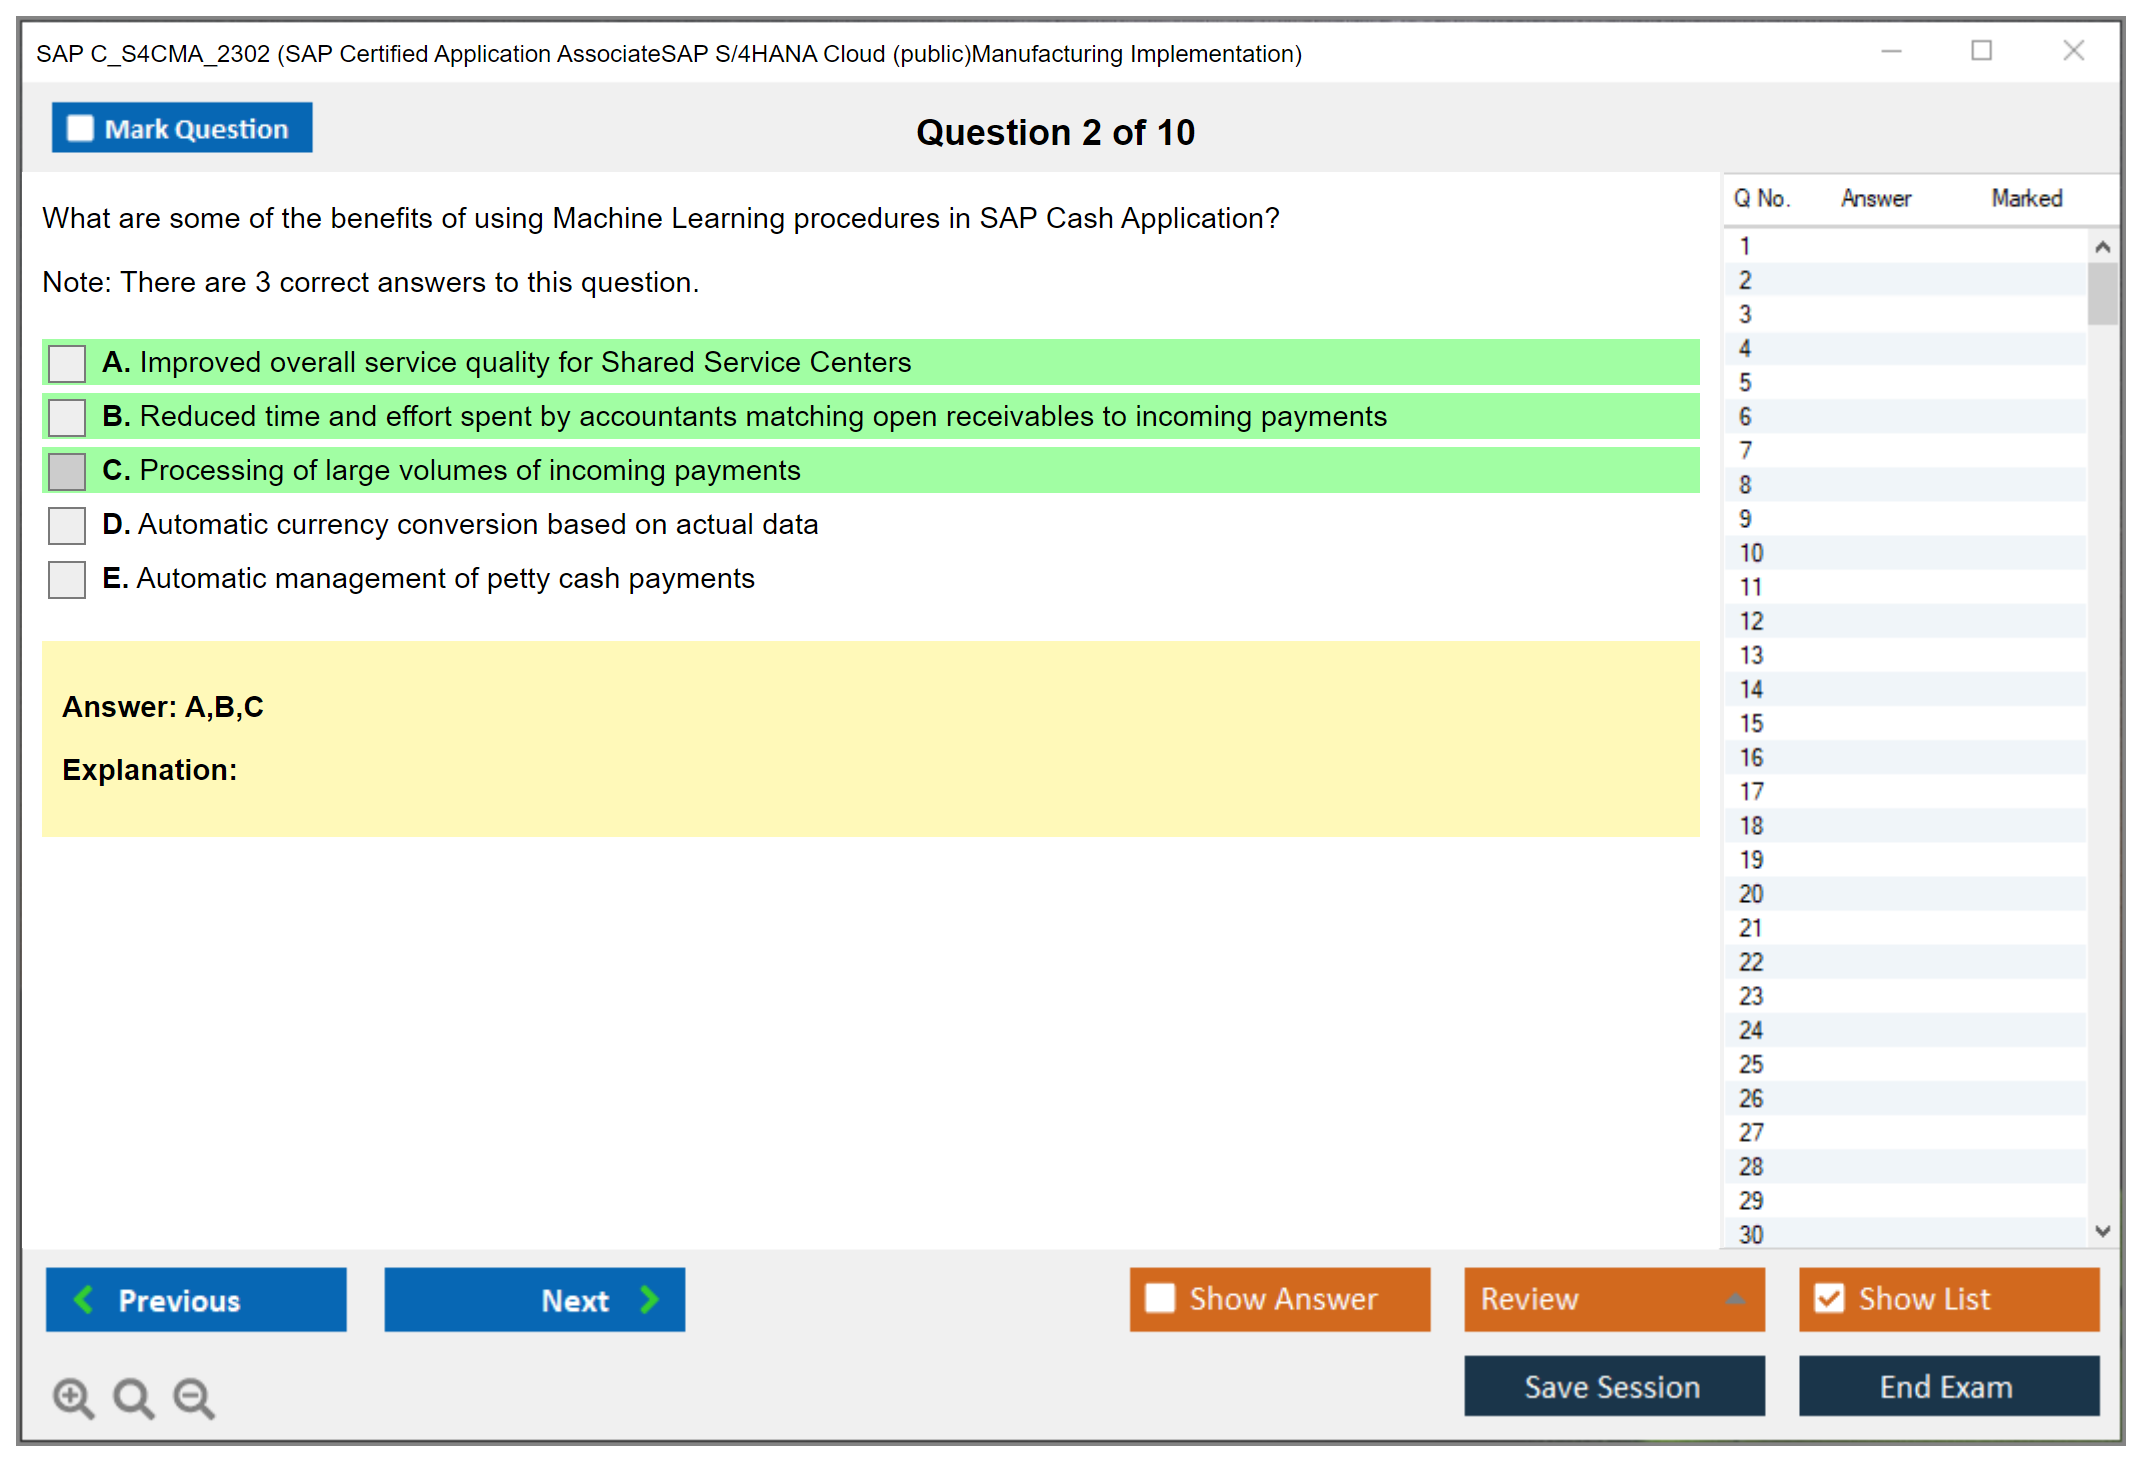Close the exam window
This screenshot has height=1470, width=2150.
(x=2073, y=51)
